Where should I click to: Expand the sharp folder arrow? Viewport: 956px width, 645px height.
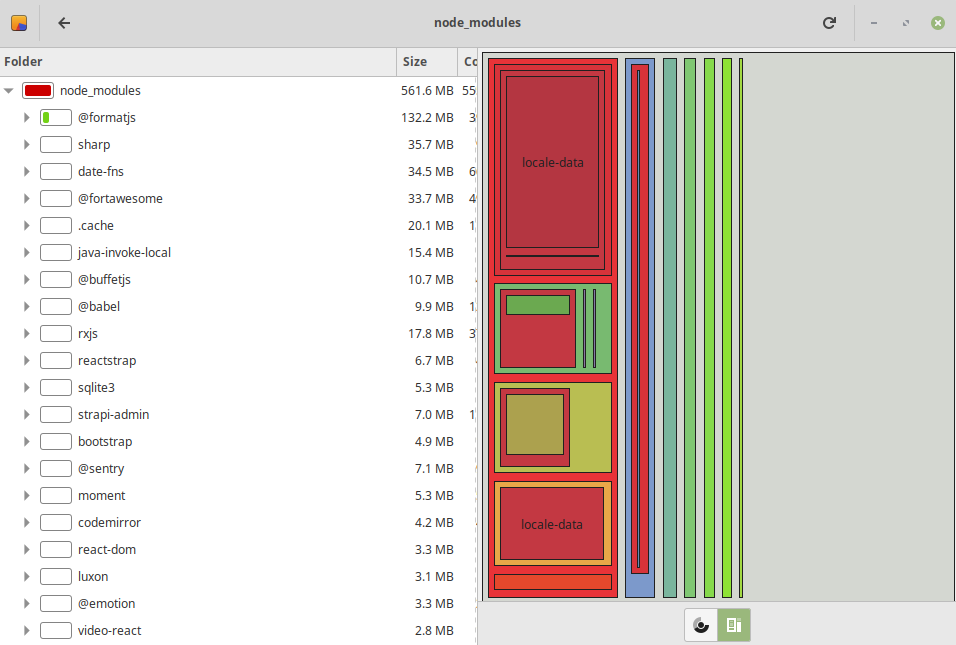pyautogui.click(x=27, y=145)
